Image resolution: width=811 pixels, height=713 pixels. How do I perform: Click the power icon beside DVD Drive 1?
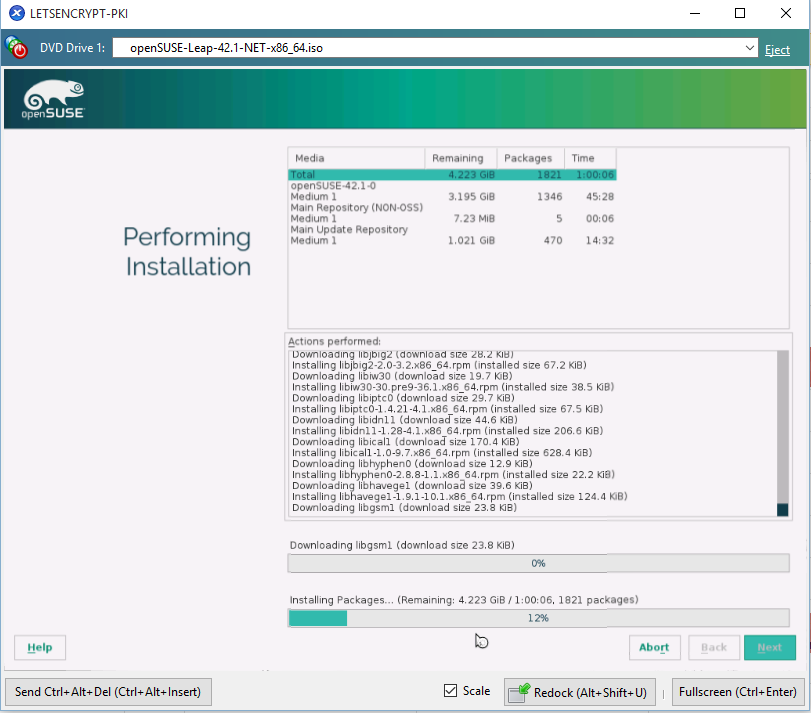[x=17, y=48]
